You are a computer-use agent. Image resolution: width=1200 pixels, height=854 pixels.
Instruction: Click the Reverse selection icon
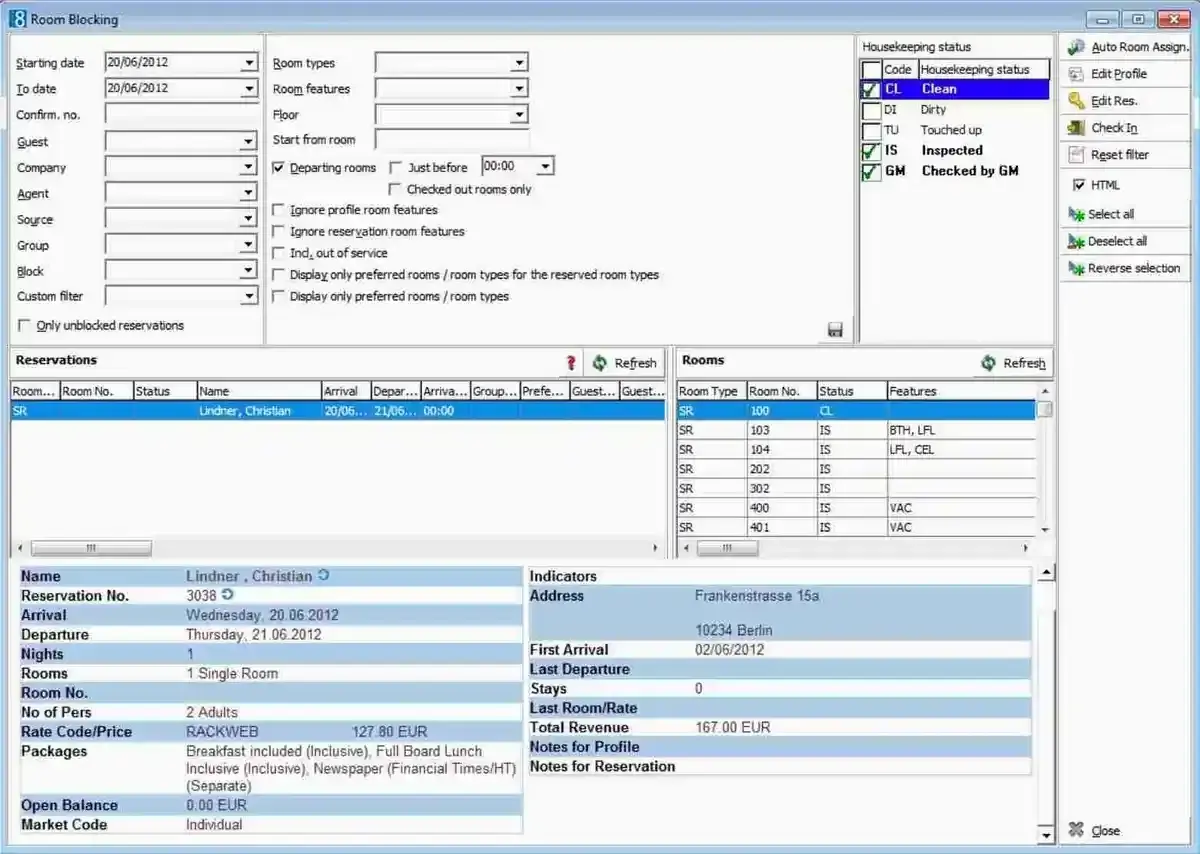click(1076, 268)
